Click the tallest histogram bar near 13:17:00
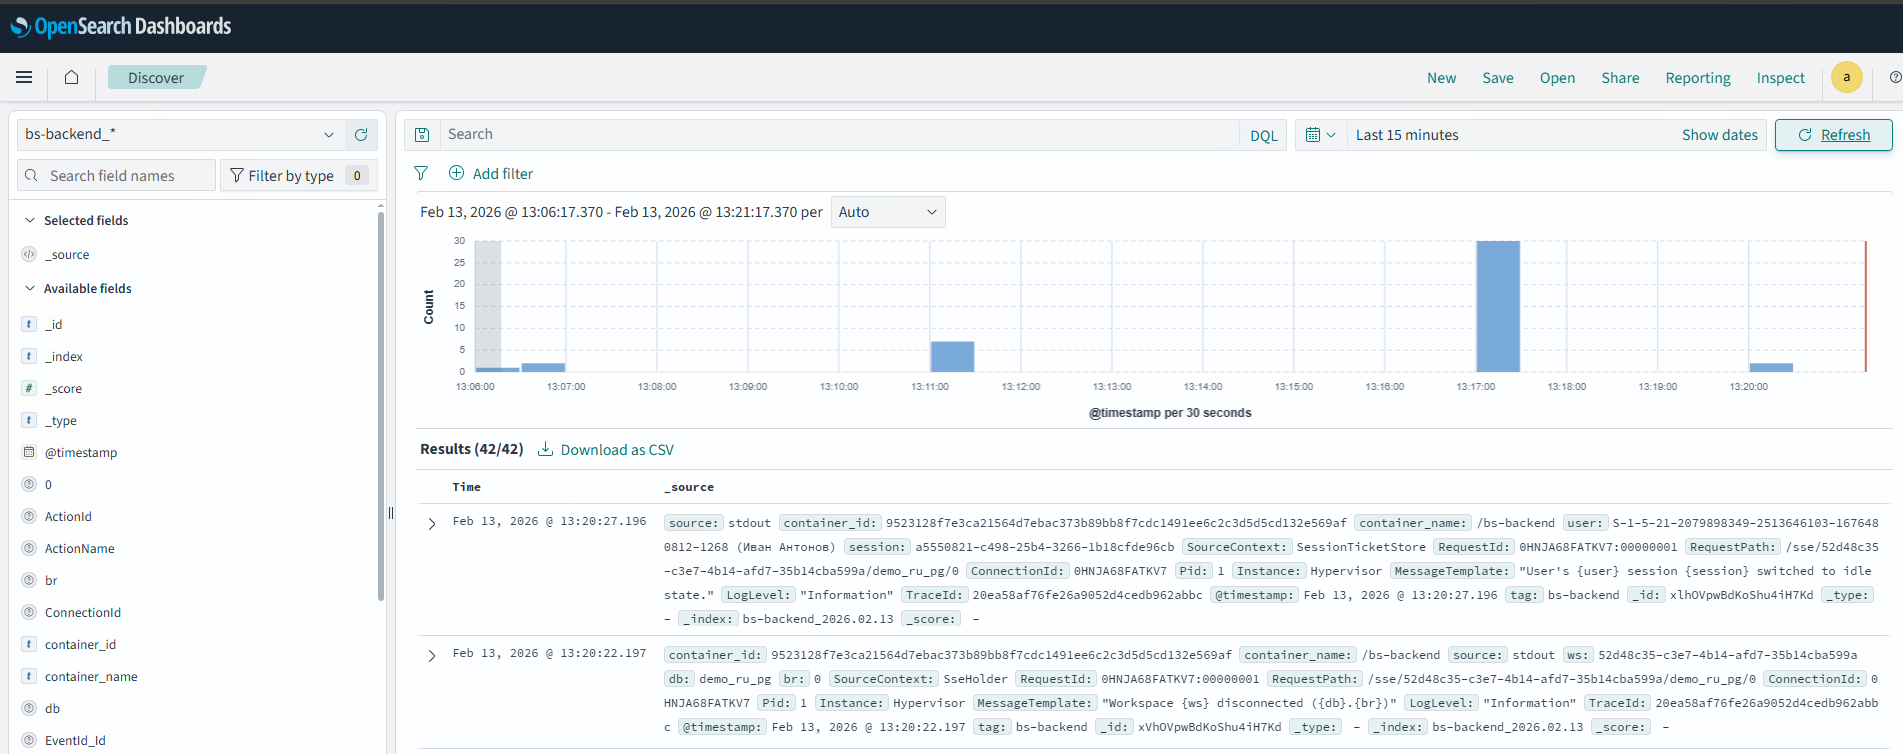The width and height of the screenshot is (1903, 754). 1497,306
